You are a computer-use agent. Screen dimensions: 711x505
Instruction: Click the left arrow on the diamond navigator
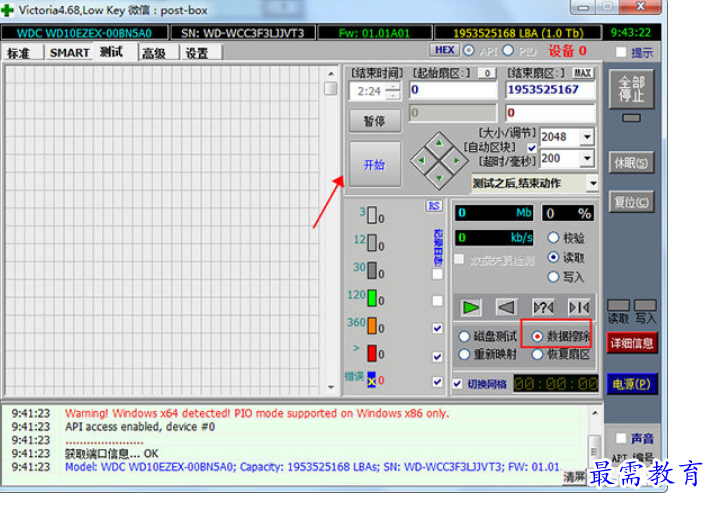click(422, 160)
